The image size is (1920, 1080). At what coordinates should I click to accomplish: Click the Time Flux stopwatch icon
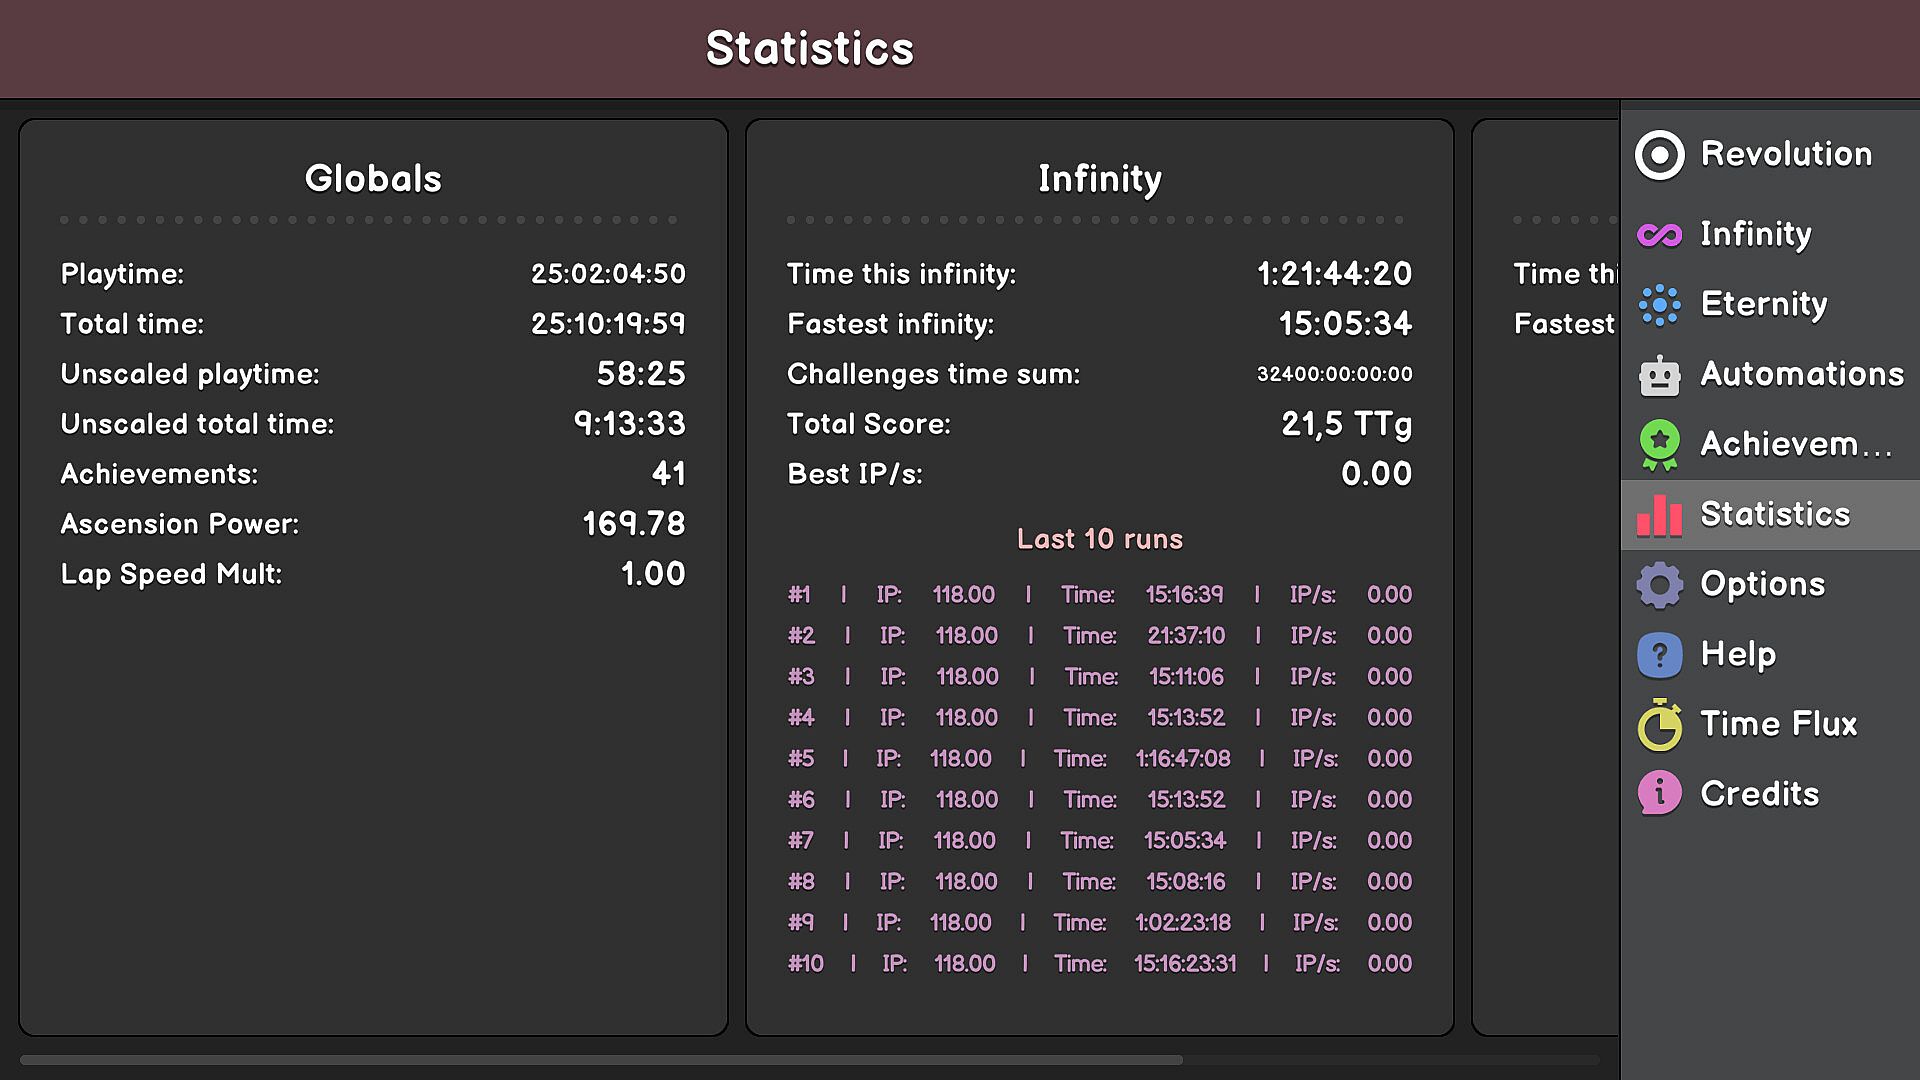point(1659,725)
